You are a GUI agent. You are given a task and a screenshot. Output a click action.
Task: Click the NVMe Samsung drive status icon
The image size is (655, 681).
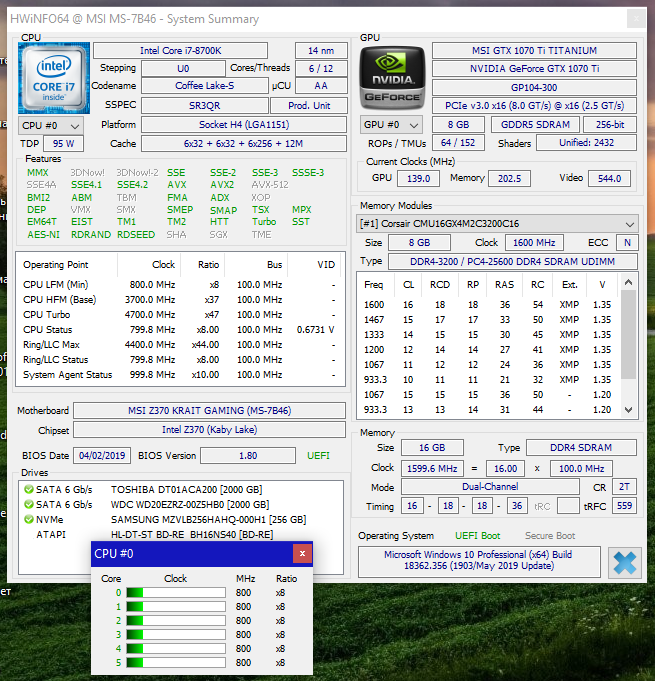[29, 519]
